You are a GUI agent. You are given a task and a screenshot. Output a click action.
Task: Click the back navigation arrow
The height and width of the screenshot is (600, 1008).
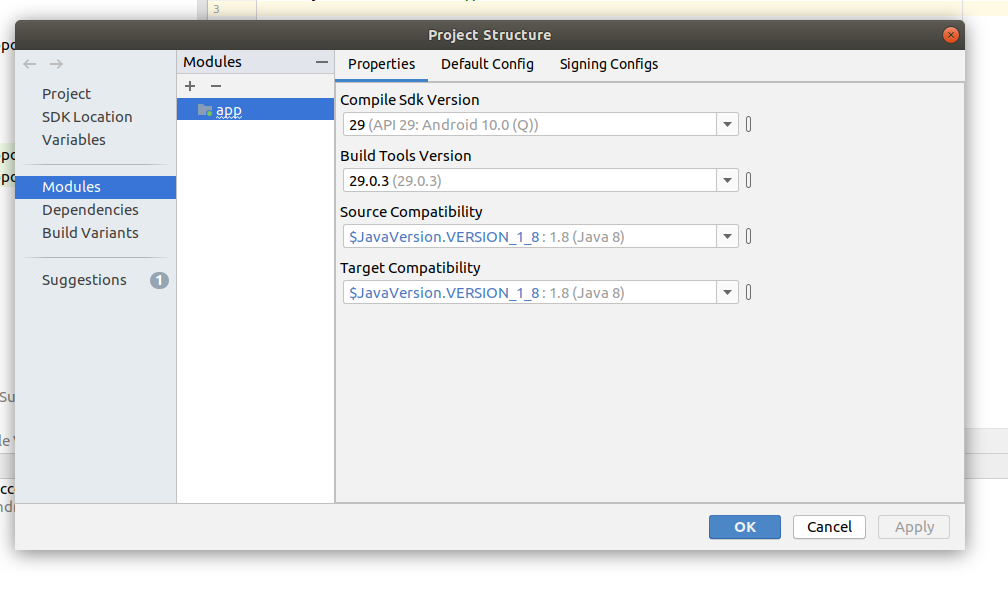(x=30, y=64)
